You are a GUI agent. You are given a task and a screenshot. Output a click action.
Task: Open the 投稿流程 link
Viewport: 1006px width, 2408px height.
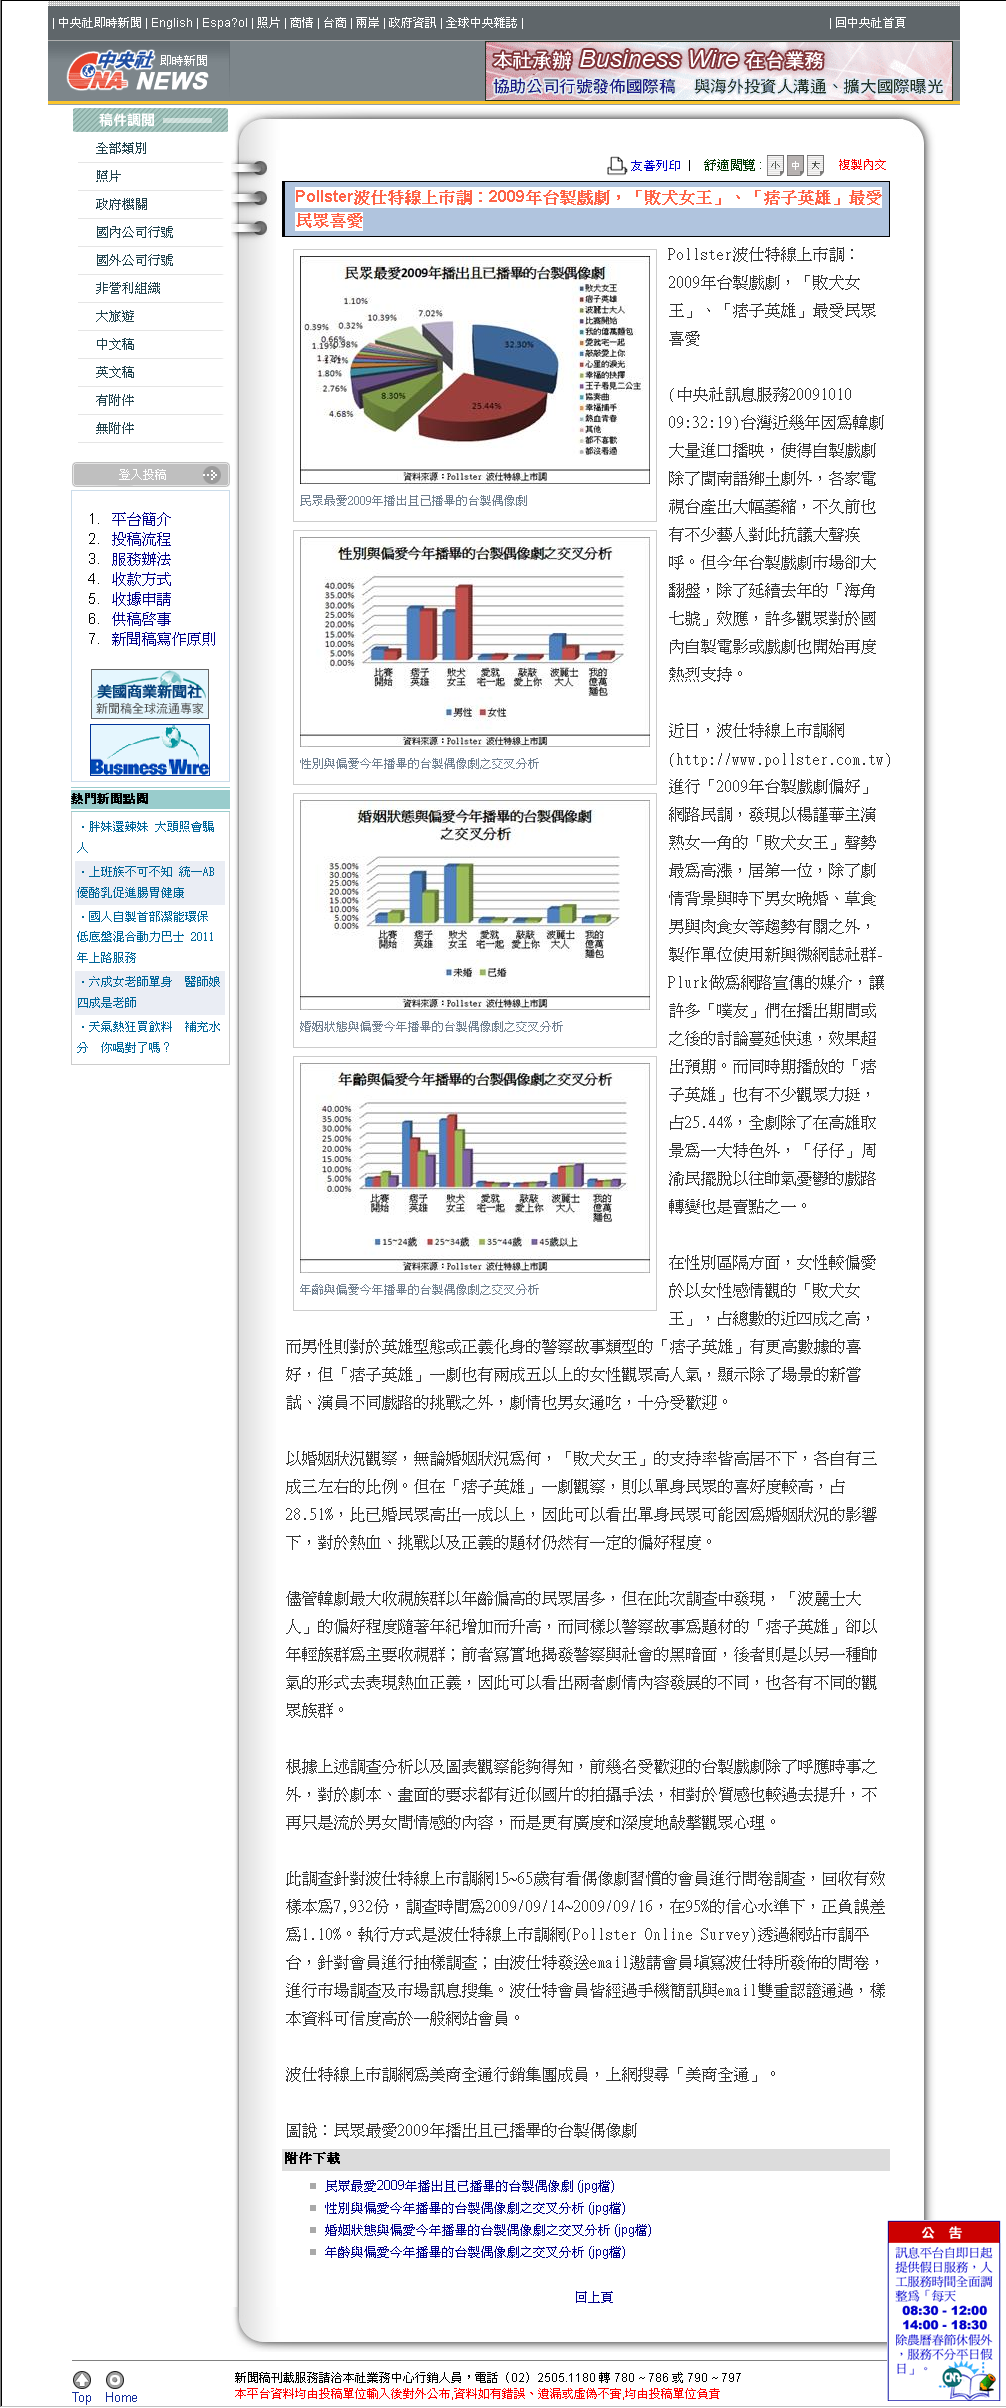[x=141, y=539]
